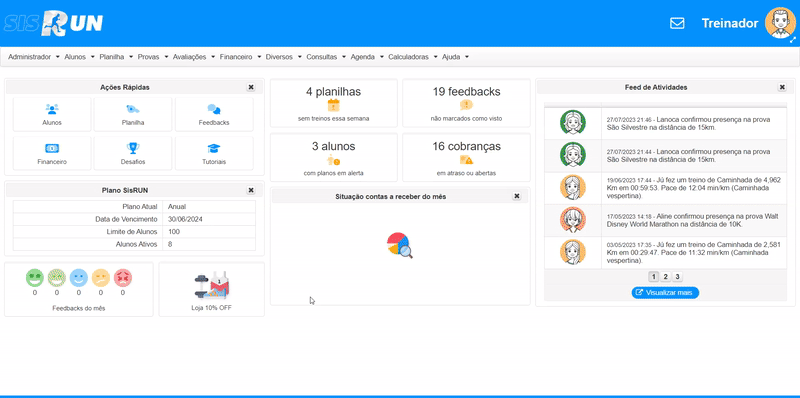This screenshot has height=398, width=800.
Task: Open the Loja 10% OFF store image
Action: click(211, 285)
